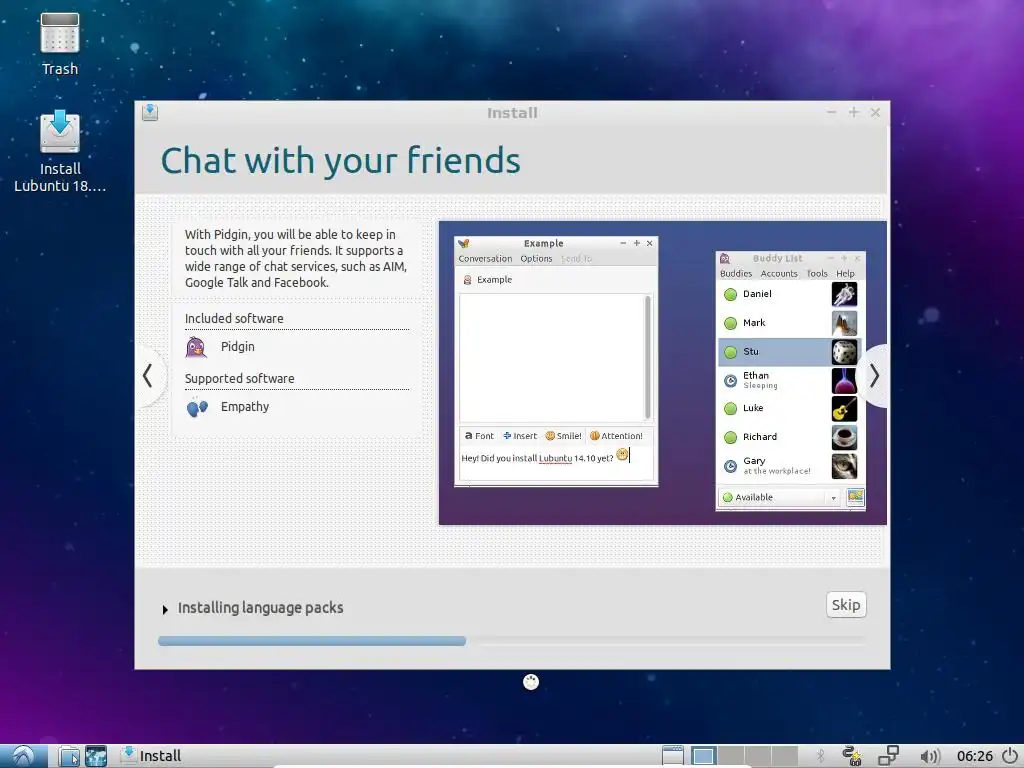Open the Lubuntu start menu
Image resolution: width=1024 pixels, height=768 pixels.
pos(24,756)
